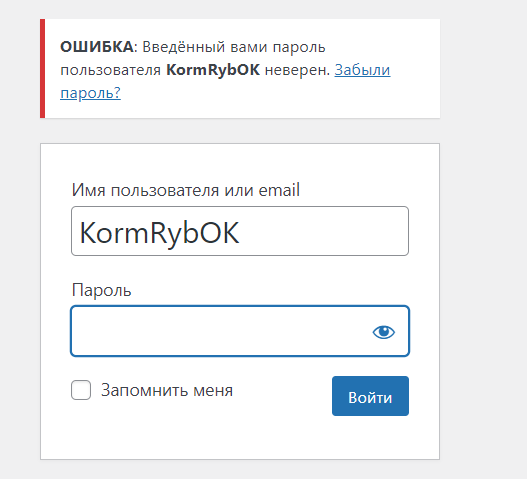The image size is (527, 479).
Task: Focus the Пароль input field
Action: point(240,331)
